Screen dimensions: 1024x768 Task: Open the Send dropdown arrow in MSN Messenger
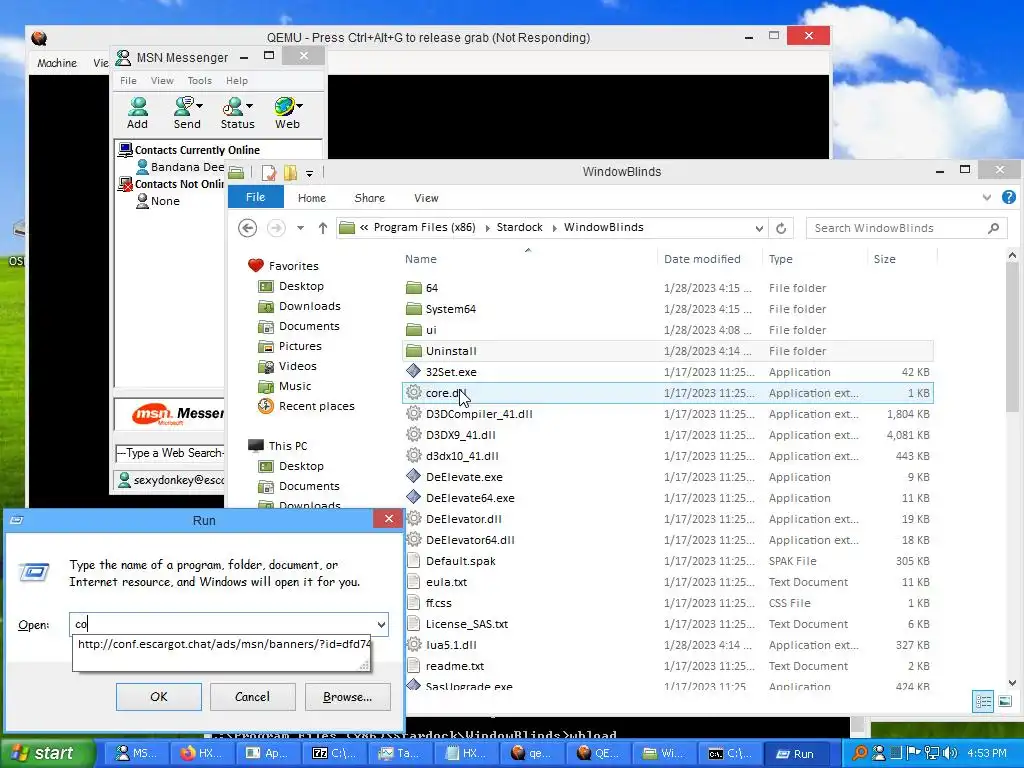pyautogui.click(x=199, y=106)
